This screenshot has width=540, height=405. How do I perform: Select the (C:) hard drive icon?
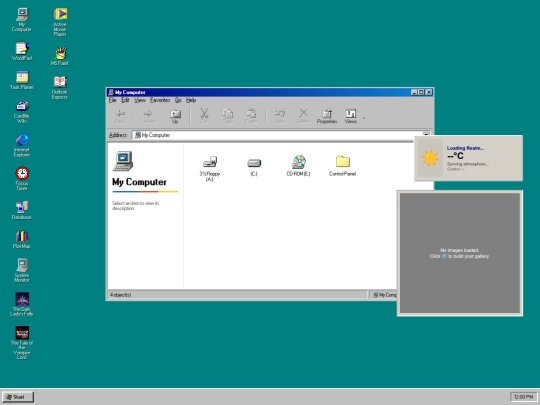tap(254, 167)
